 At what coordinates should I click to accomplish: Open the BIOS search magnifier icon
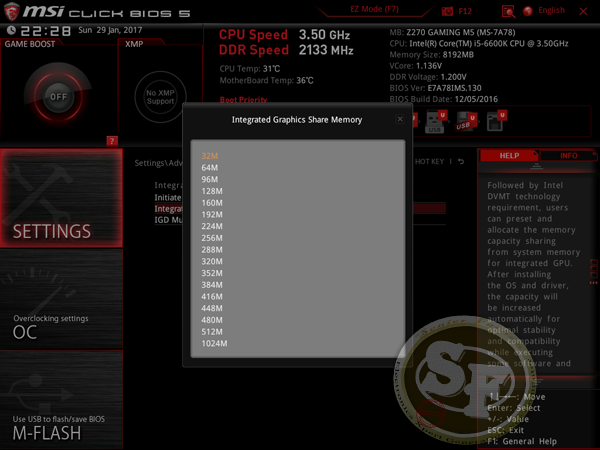(508, 11)
